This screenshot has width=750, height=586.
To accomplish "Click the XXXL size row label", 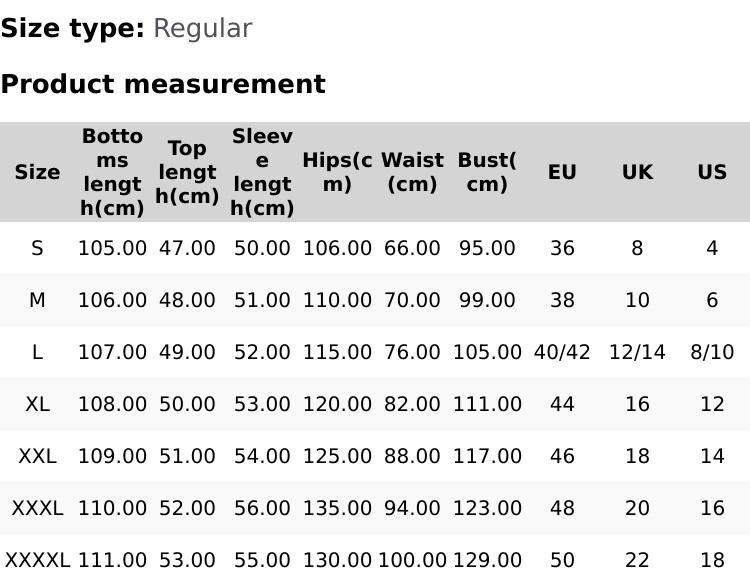I will [37, 508].
